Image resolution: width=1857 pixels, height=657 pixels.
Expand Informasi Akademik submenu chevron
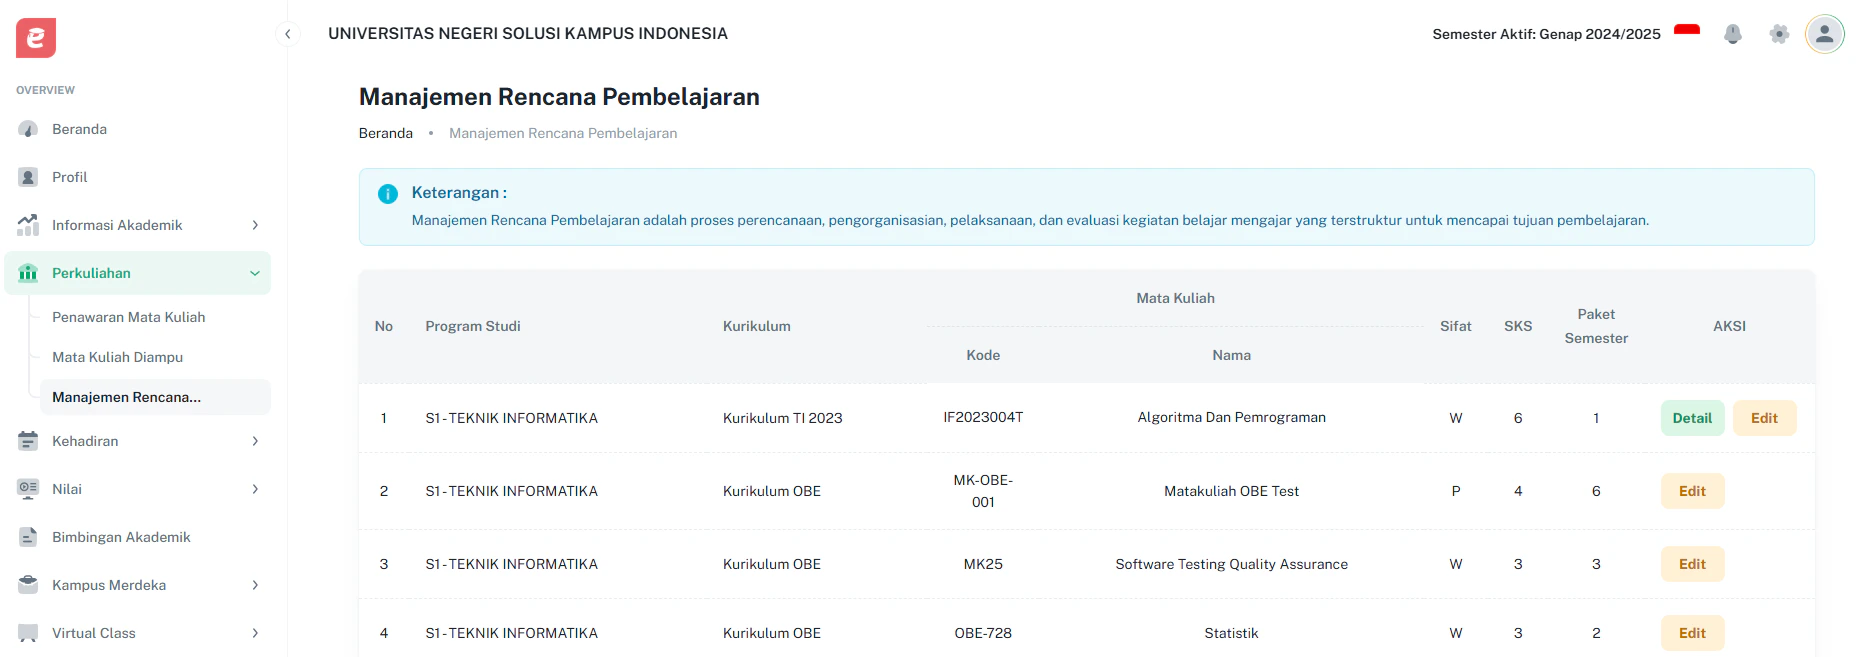(255, 225)
